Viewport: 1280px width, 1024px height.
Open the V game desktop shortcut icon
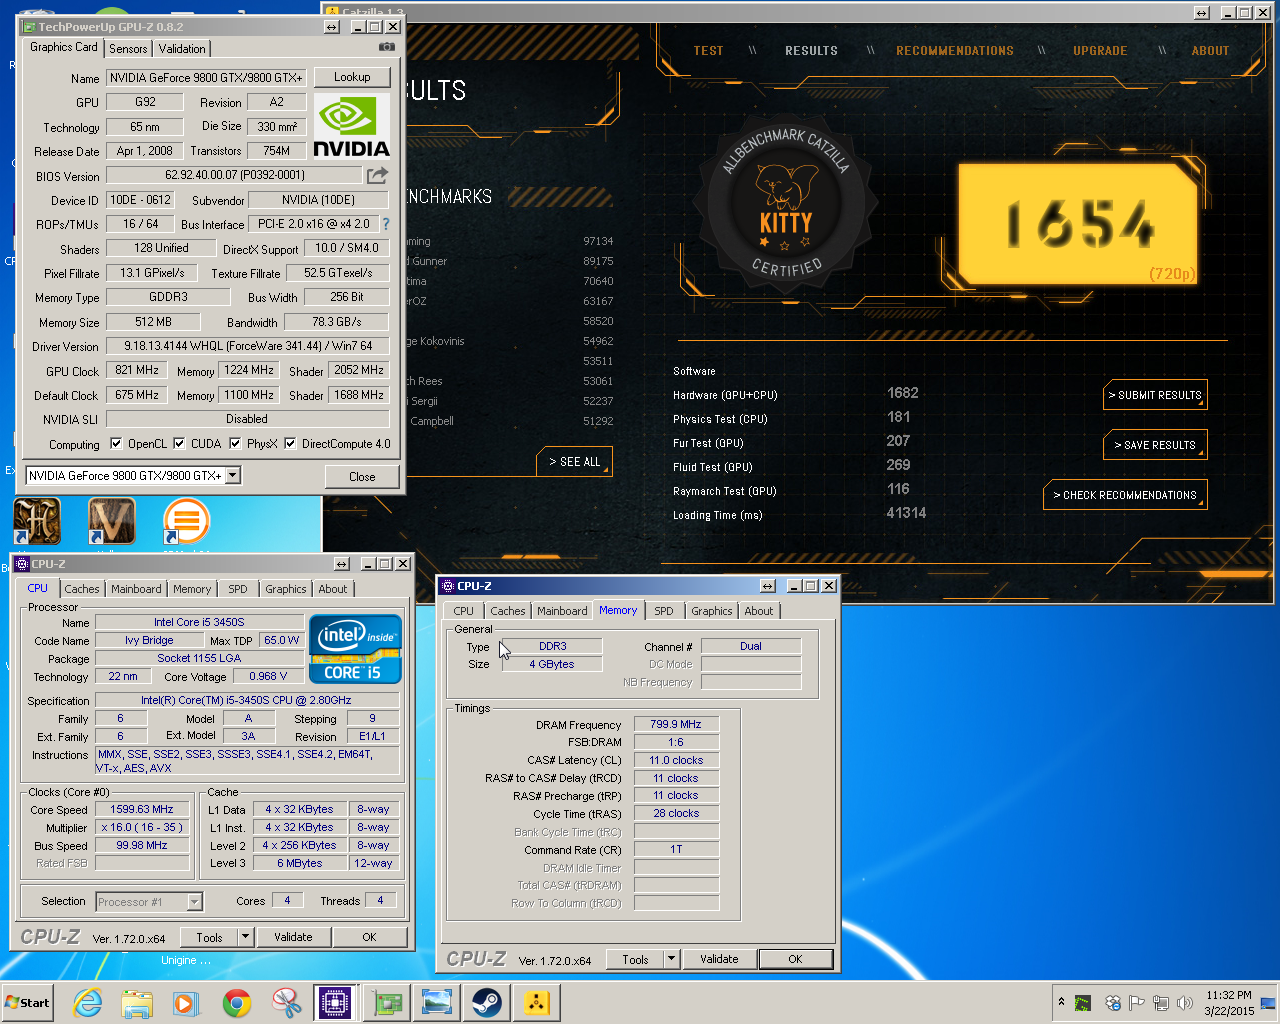point(111,522)
